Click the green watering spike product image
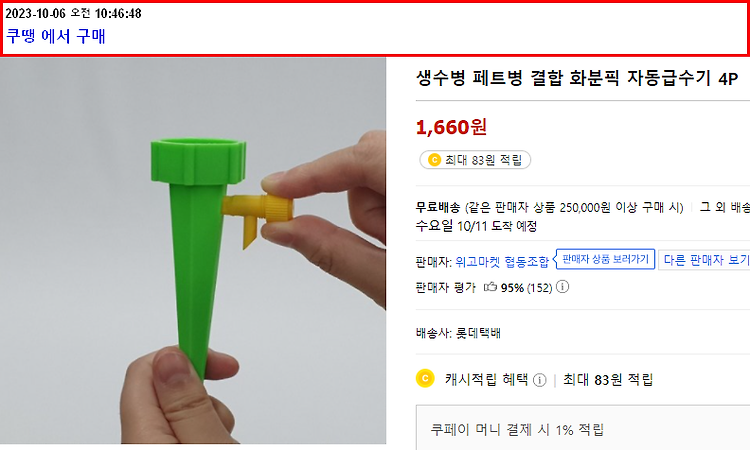Viewport: 750px width, 450px height. pos(193,251)
